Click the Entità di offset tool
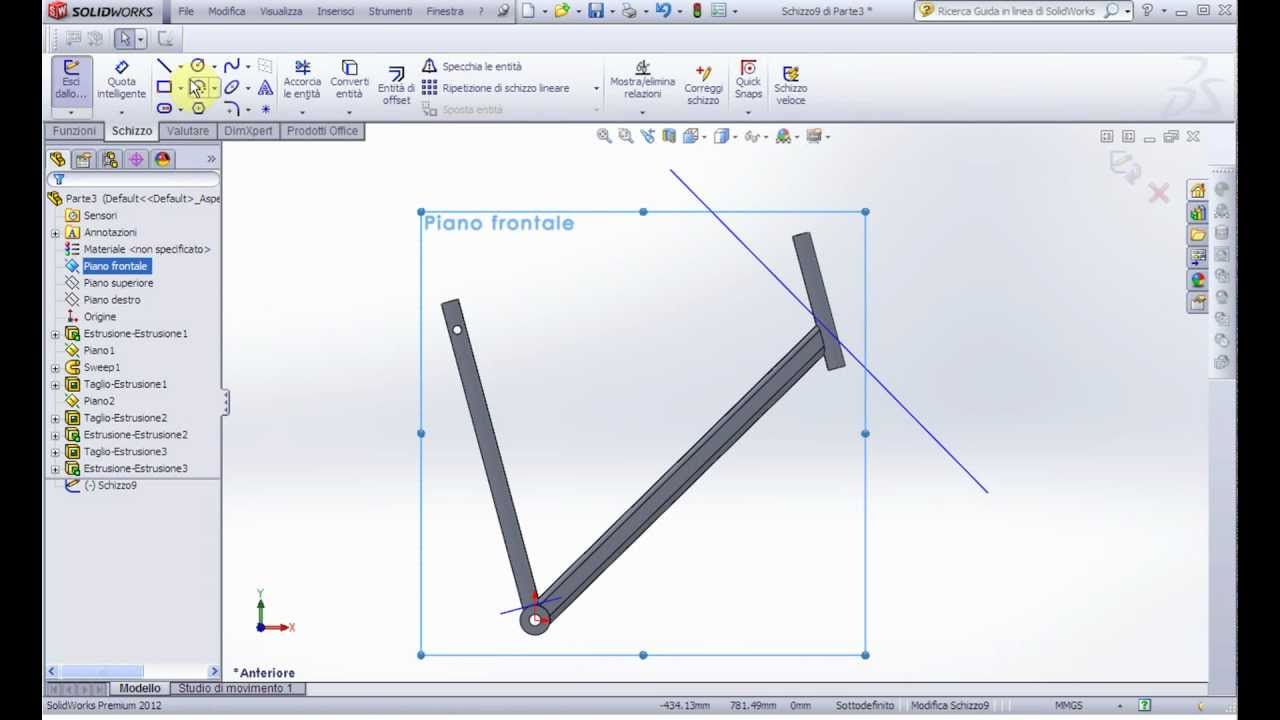This screenshot has width=1280, height=720. [x=396, y=85]
